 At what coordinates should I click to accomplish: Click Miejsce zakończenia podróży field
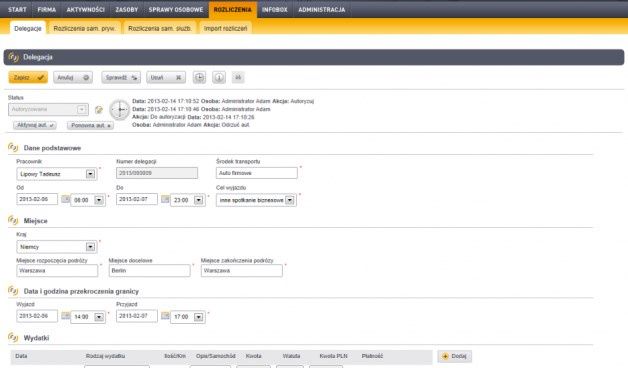(242, 271)
